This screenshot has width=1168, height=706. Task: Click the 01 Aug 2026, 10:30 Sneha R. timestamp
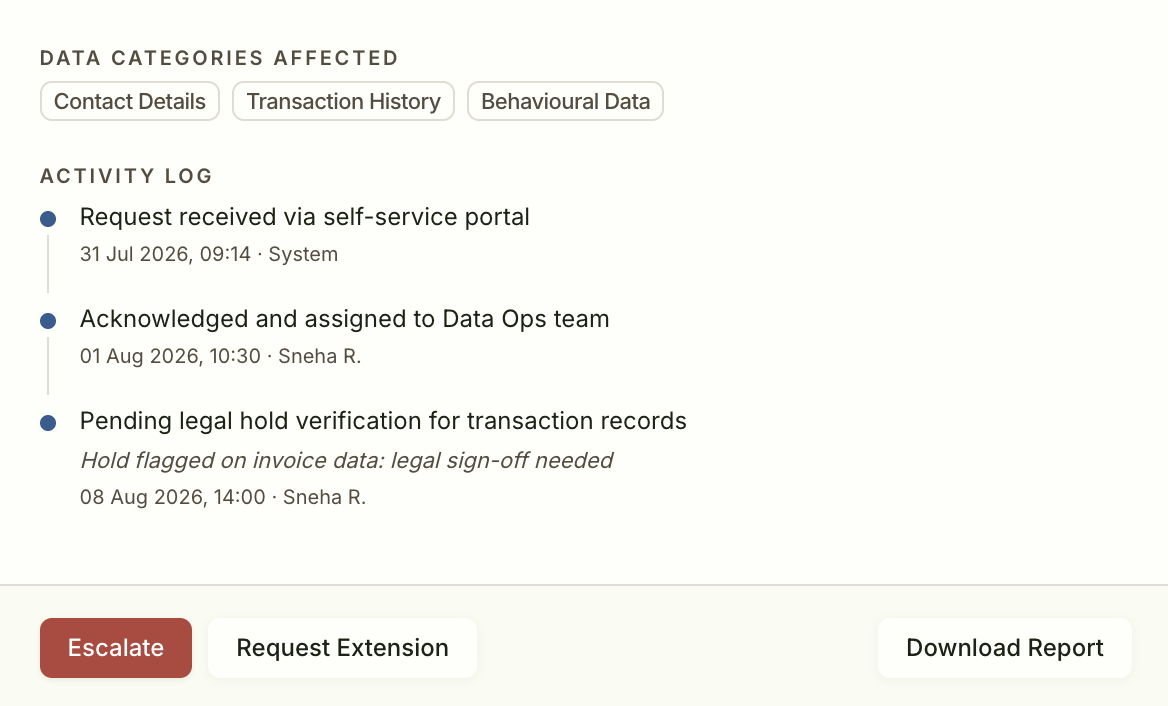(x=220, y=356)
